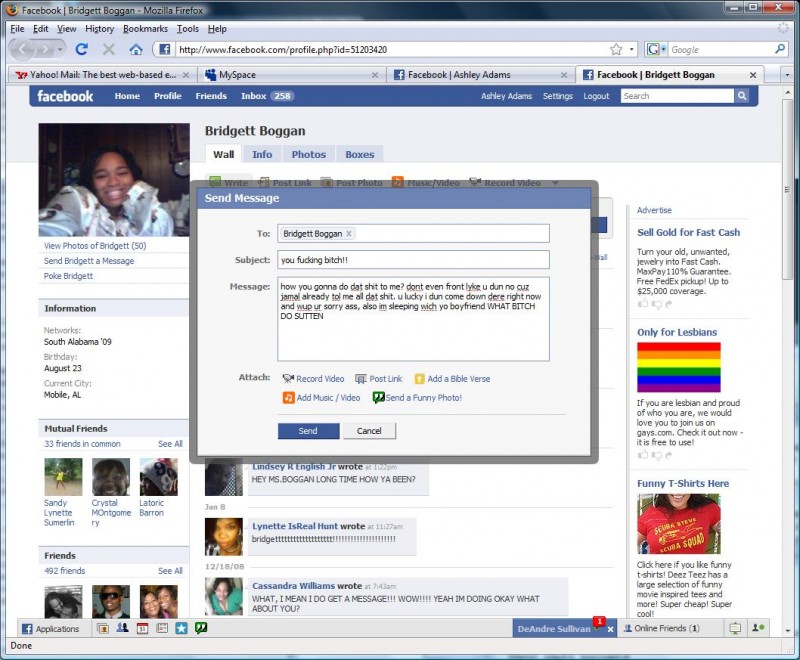Image resolution: width=800 pixels, height=660 pixels.
Task: Click Add a Bible Verse icon
Action: (x=419, y=378)
